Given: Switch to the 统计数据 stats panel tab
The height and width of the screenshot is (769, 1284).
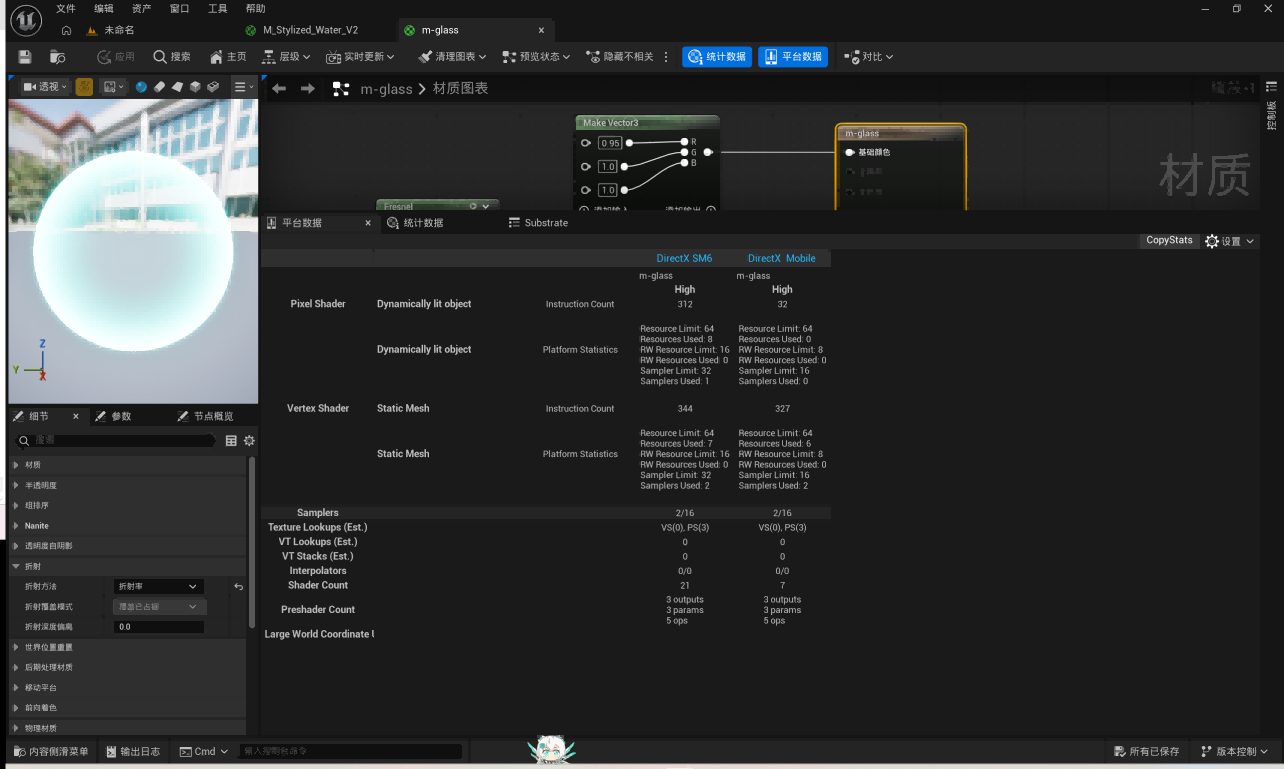Looking at the screenshot, I should pyautogui.click(x=414, y=223).
